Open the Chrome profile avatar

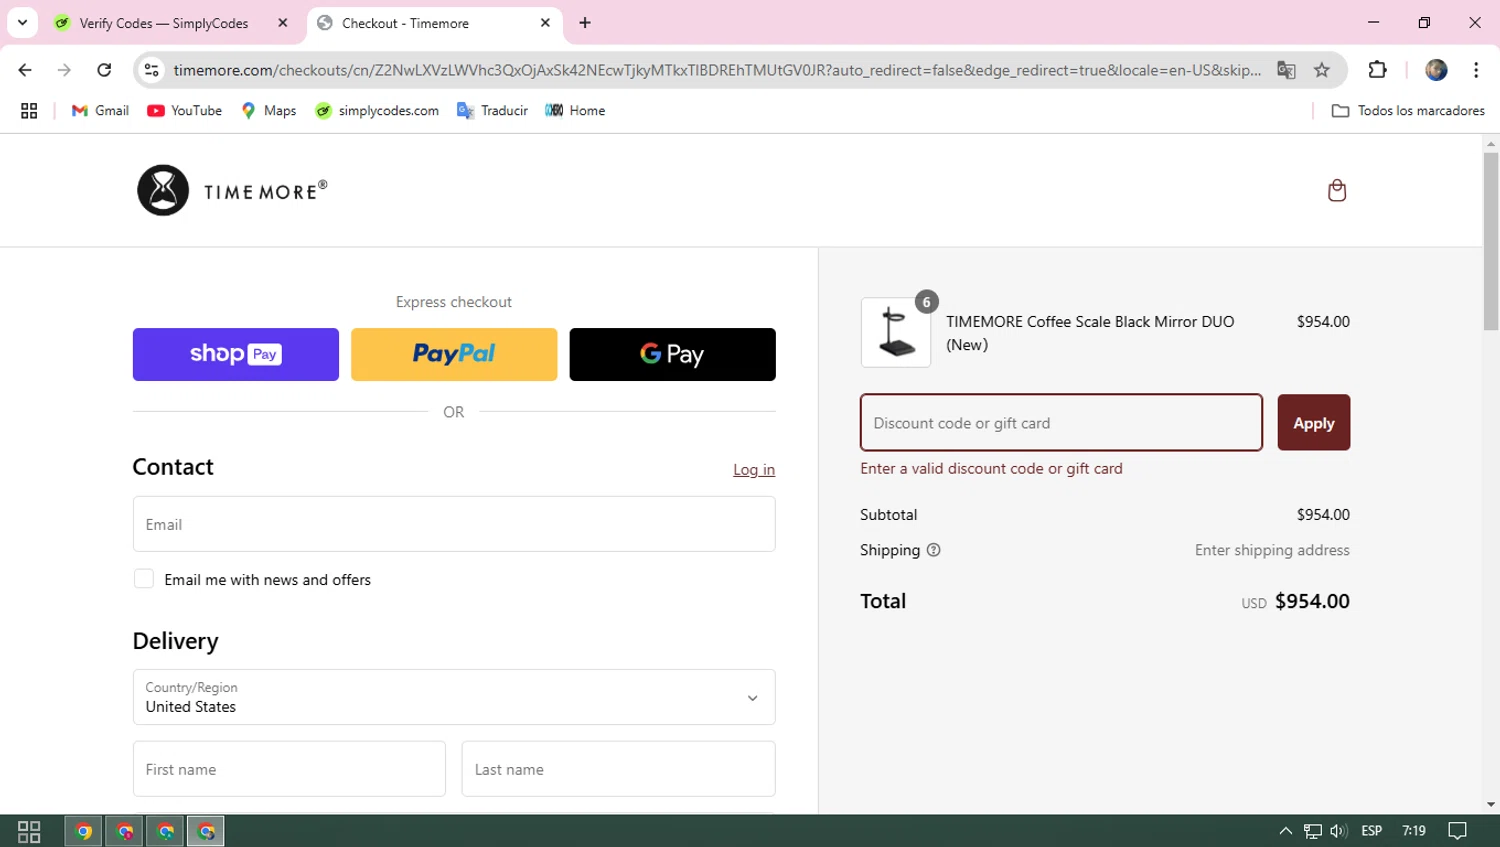pyautogui.click(x=1436, y=70)
